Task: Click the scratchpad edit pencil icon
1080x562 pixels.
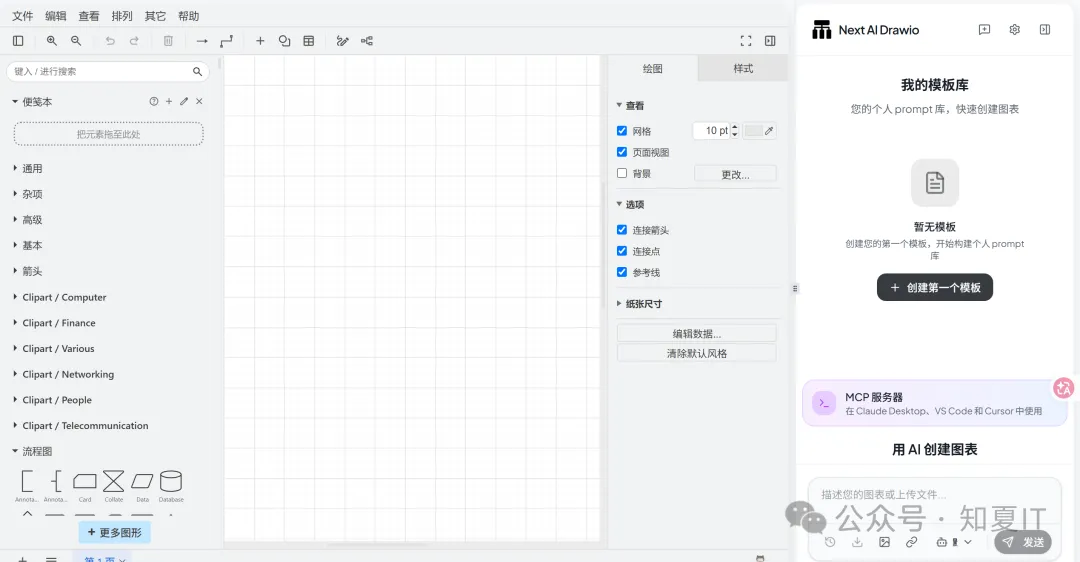Action: [x=184, y=101]
